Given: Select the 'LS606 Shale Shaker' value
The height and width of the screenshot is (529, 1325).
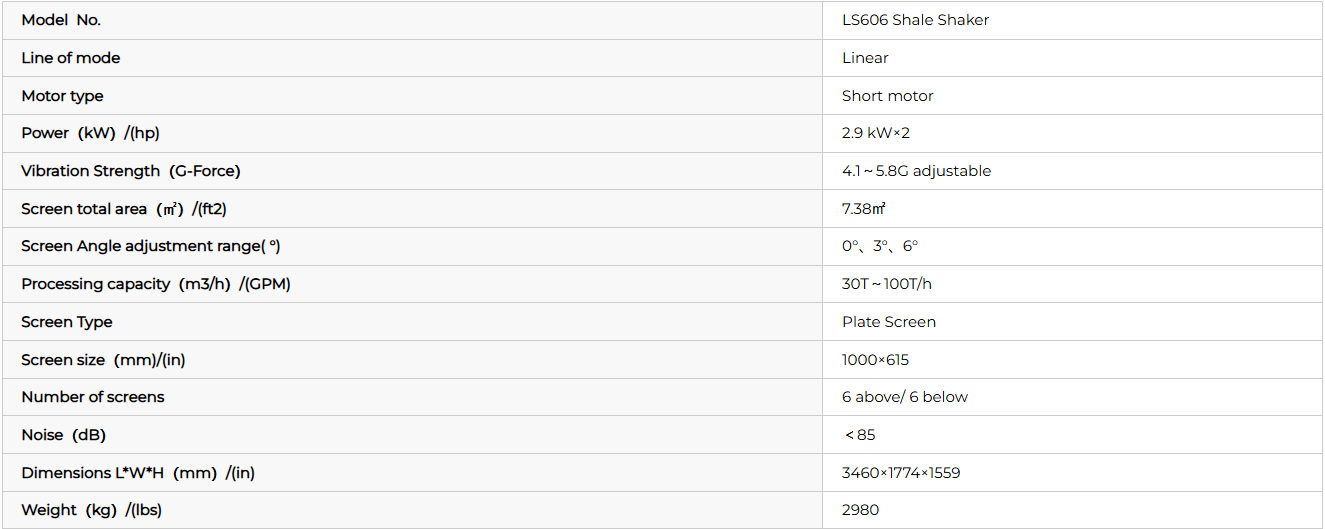Looking at the screenshot, I should (915, 20).
